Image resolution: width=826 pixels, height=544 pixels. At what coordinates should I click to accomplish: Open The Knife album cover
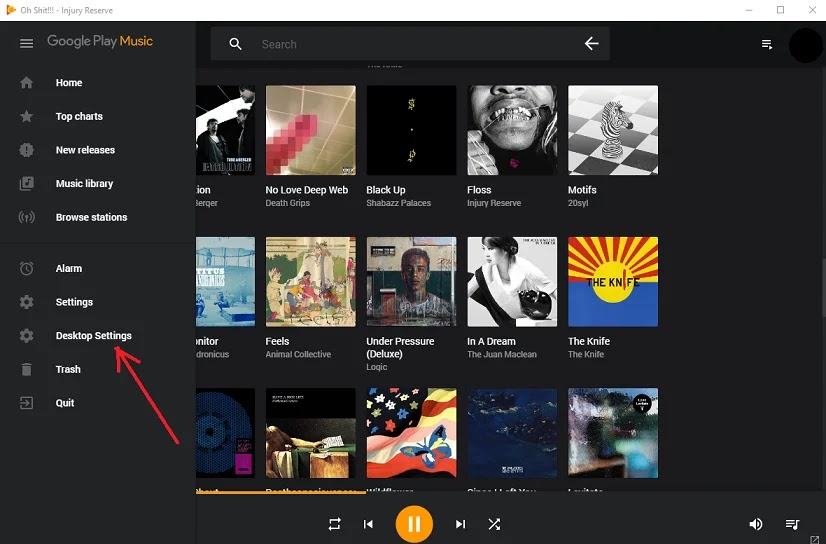click(x=613, y=282)
